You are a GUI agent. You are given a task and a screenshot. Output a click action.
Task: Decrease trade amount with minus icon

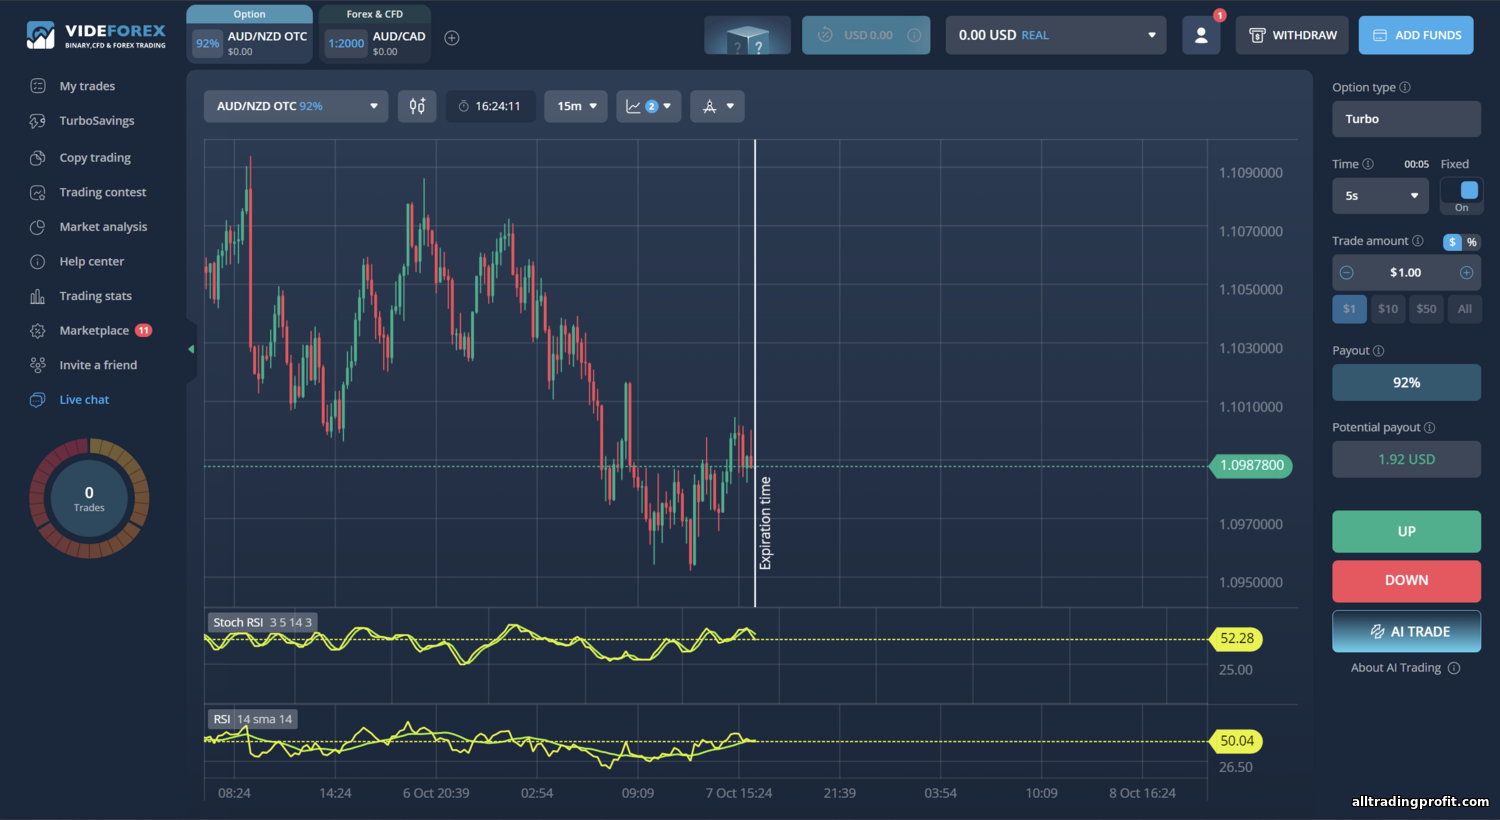(1347, 273)
